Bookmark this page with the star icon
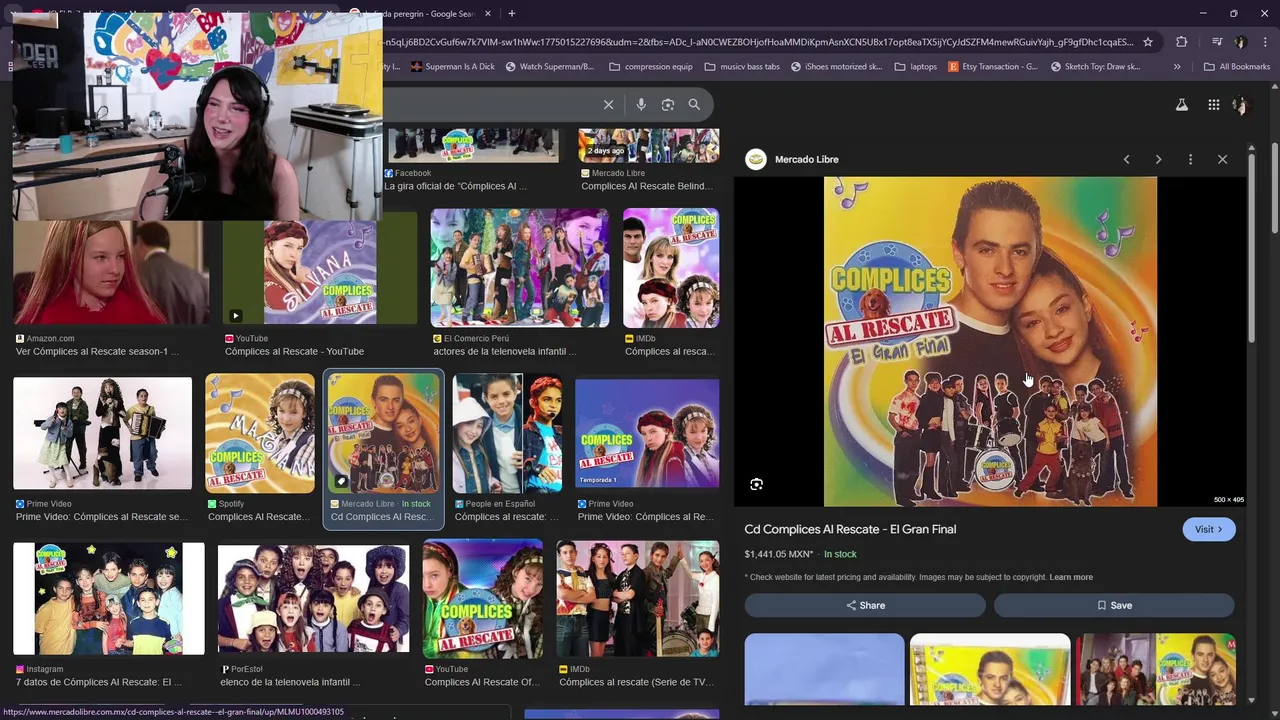1280x720 pixels. click(1148, 42)
